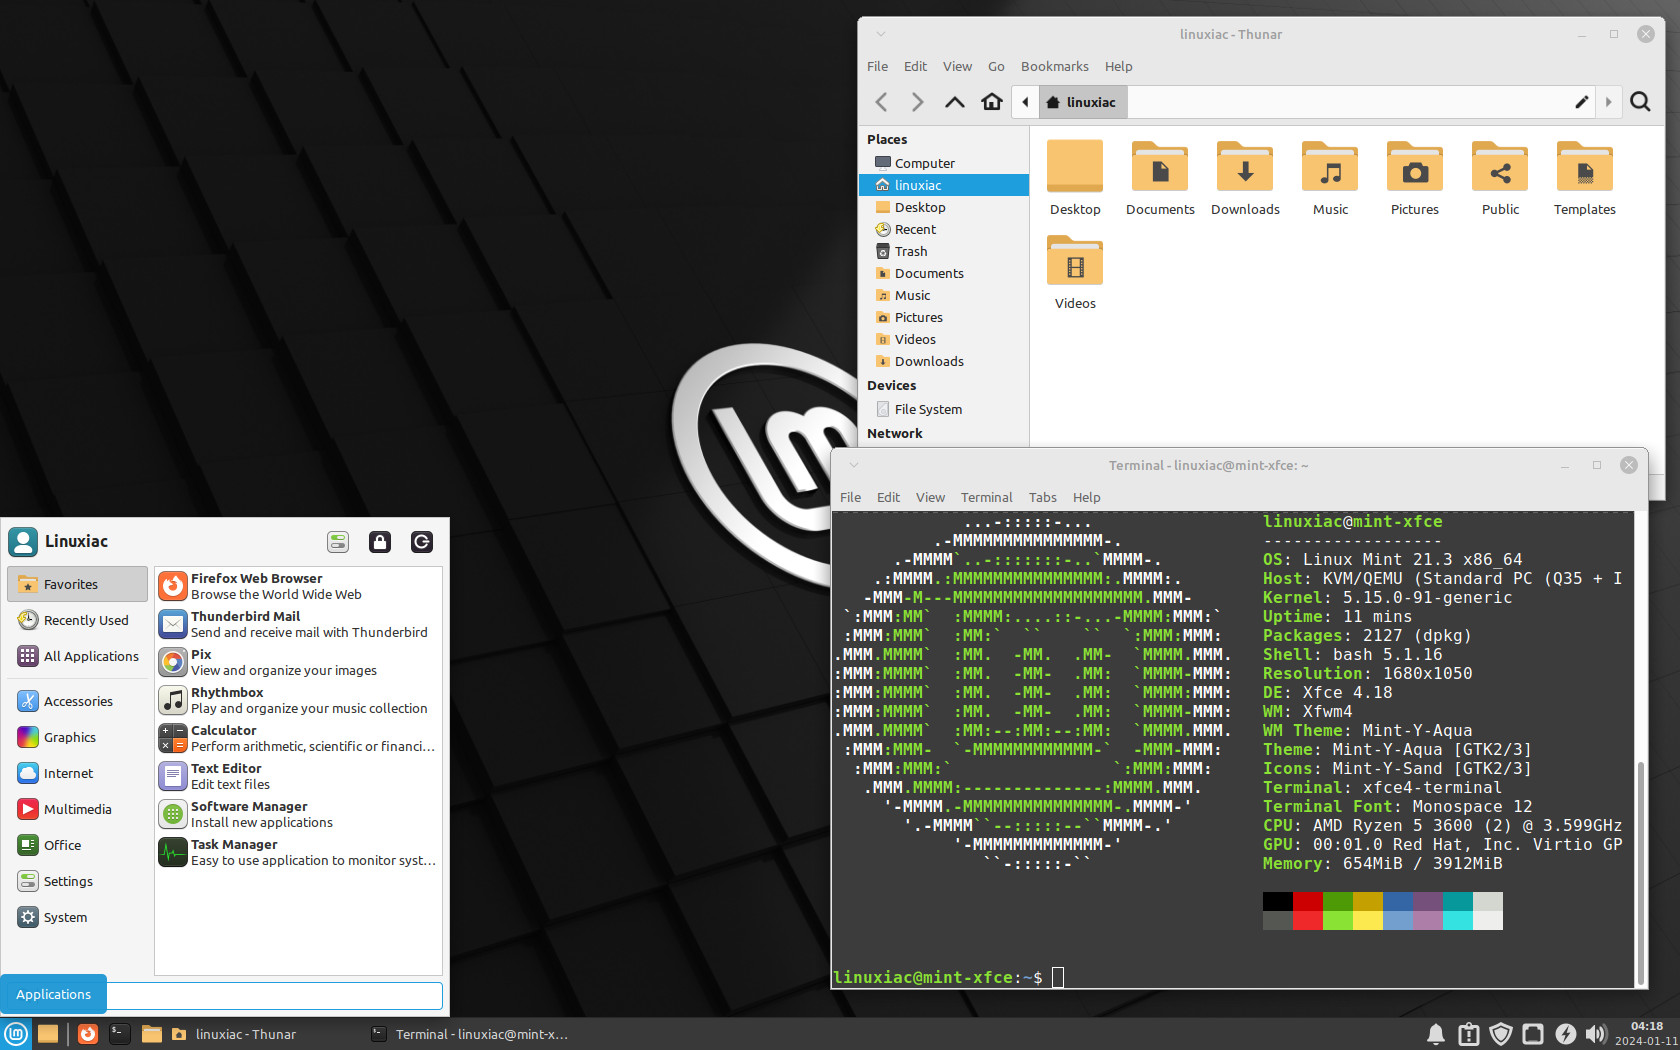Go back in Thunar navigation

(x=881, y=102)
